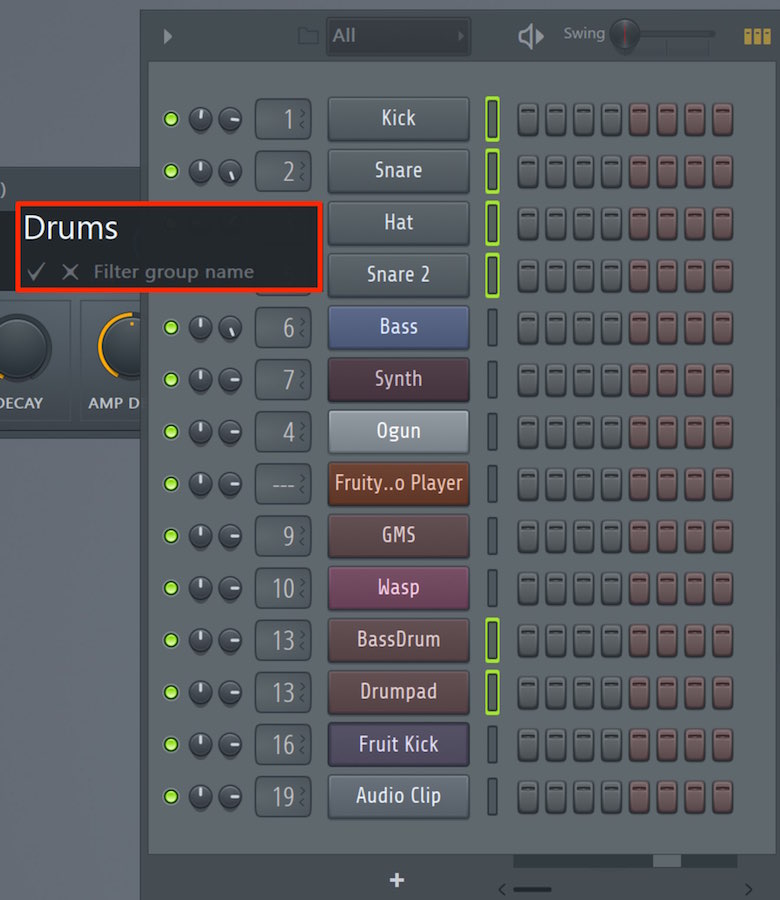This screenshot has height=900, width=780.
Task: Toggle graph editor bars icon
Action: tap(757, 37)
